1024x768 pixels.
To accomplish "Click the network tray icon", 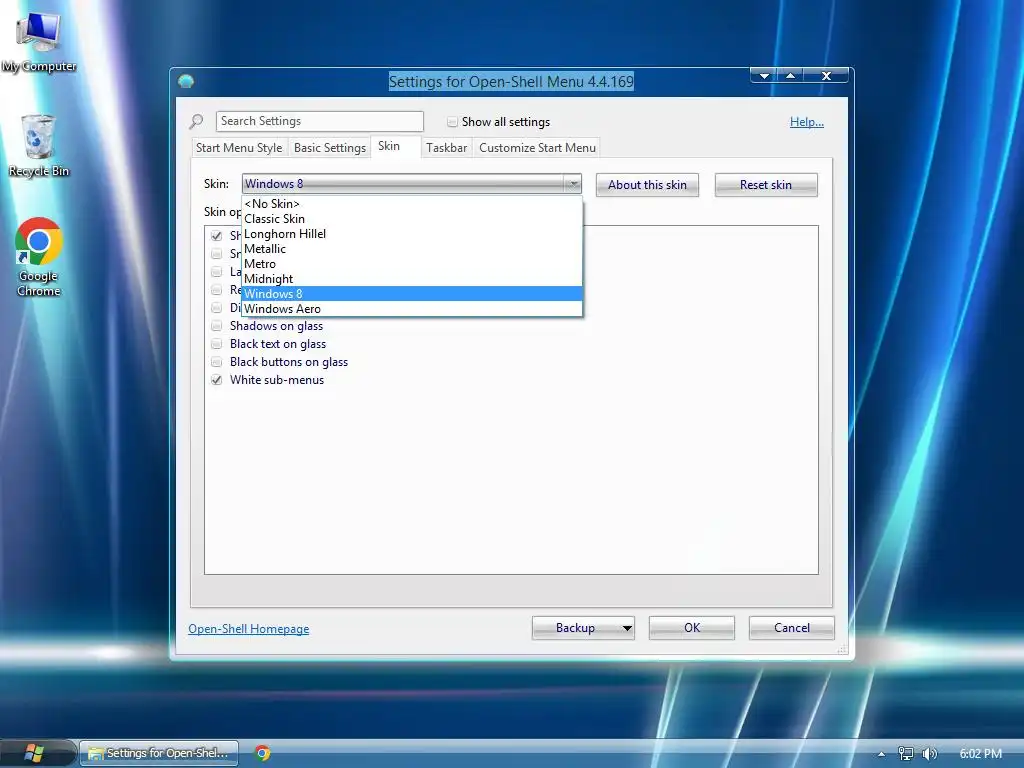I will [905, 754].
